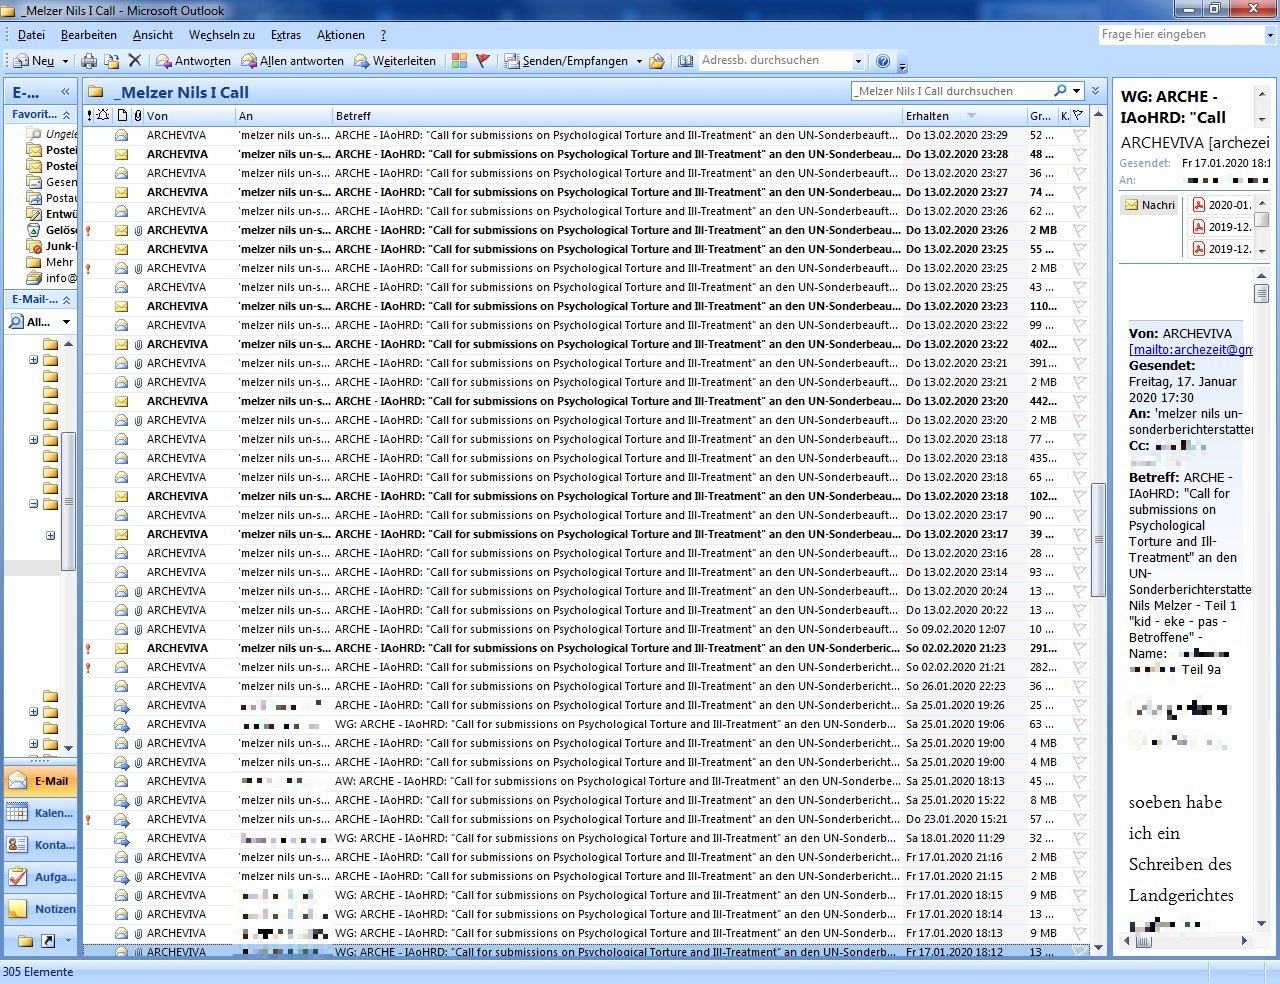The height and width of the screenshot is (984, 1280).
Task: Toggle flag on the 25.01.2020 18:13 message
Action: coord(1079,781)
